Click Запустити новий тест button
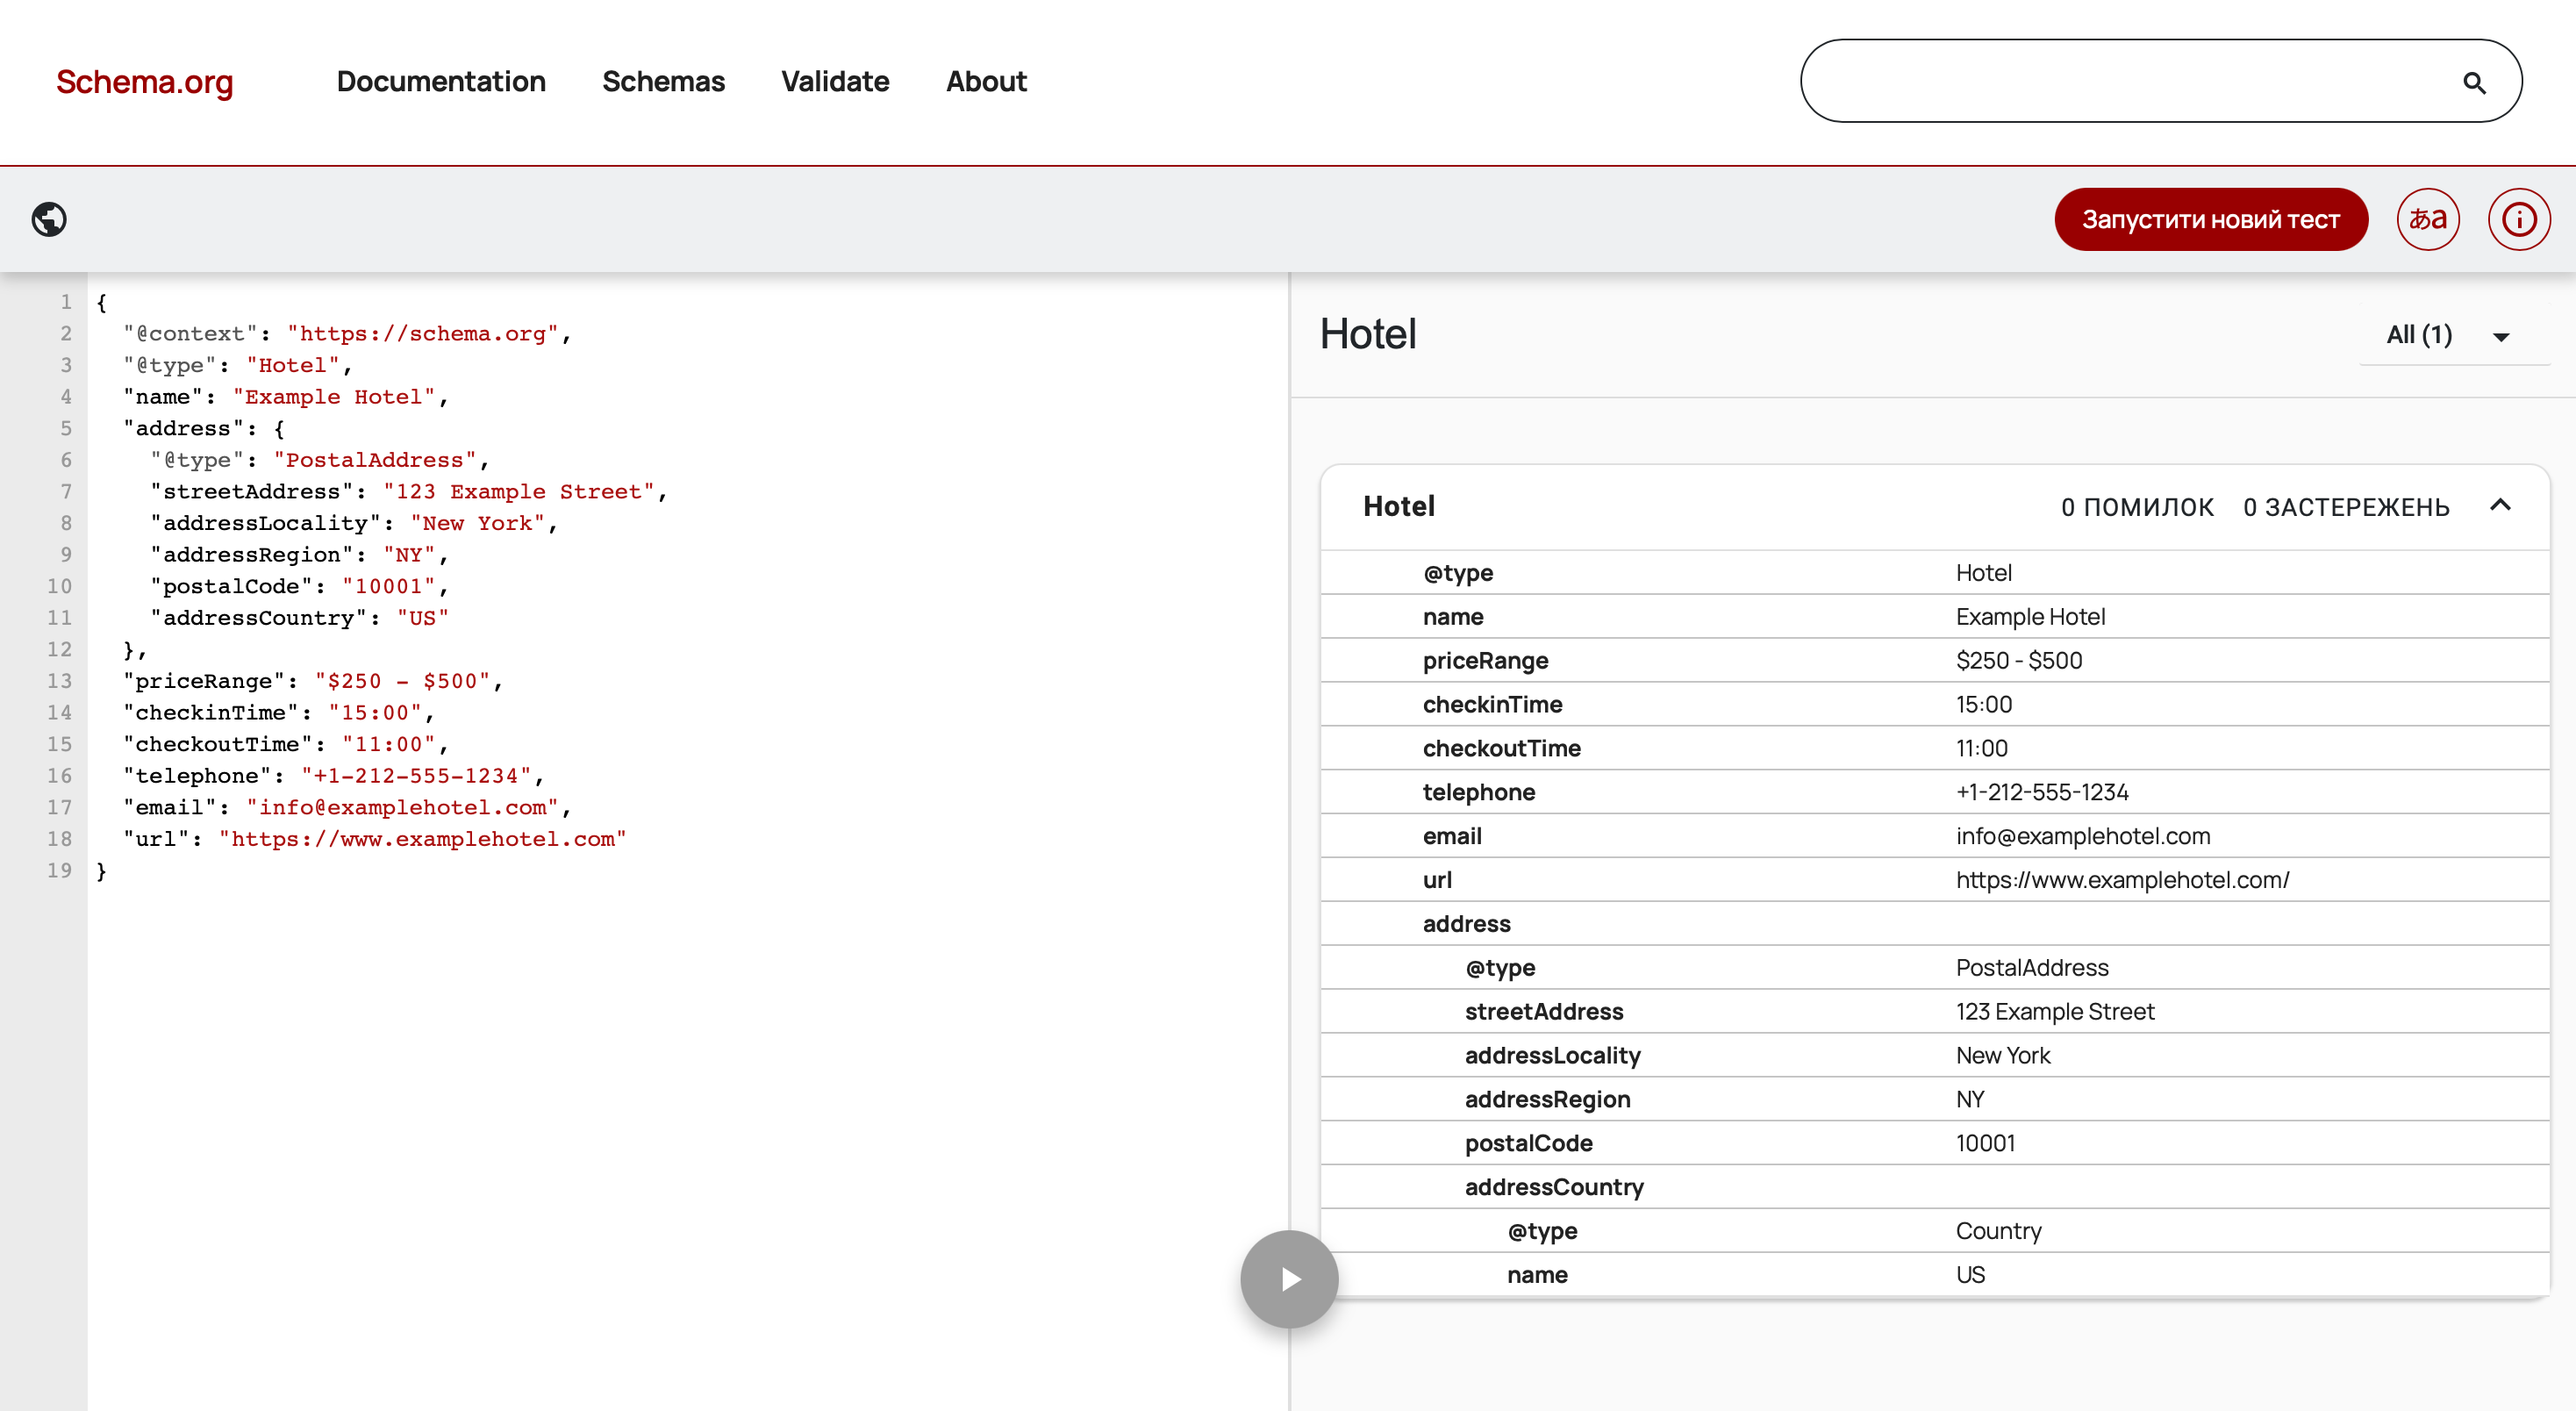Screen dimensions: 2576x1411 coord(2210,219)
